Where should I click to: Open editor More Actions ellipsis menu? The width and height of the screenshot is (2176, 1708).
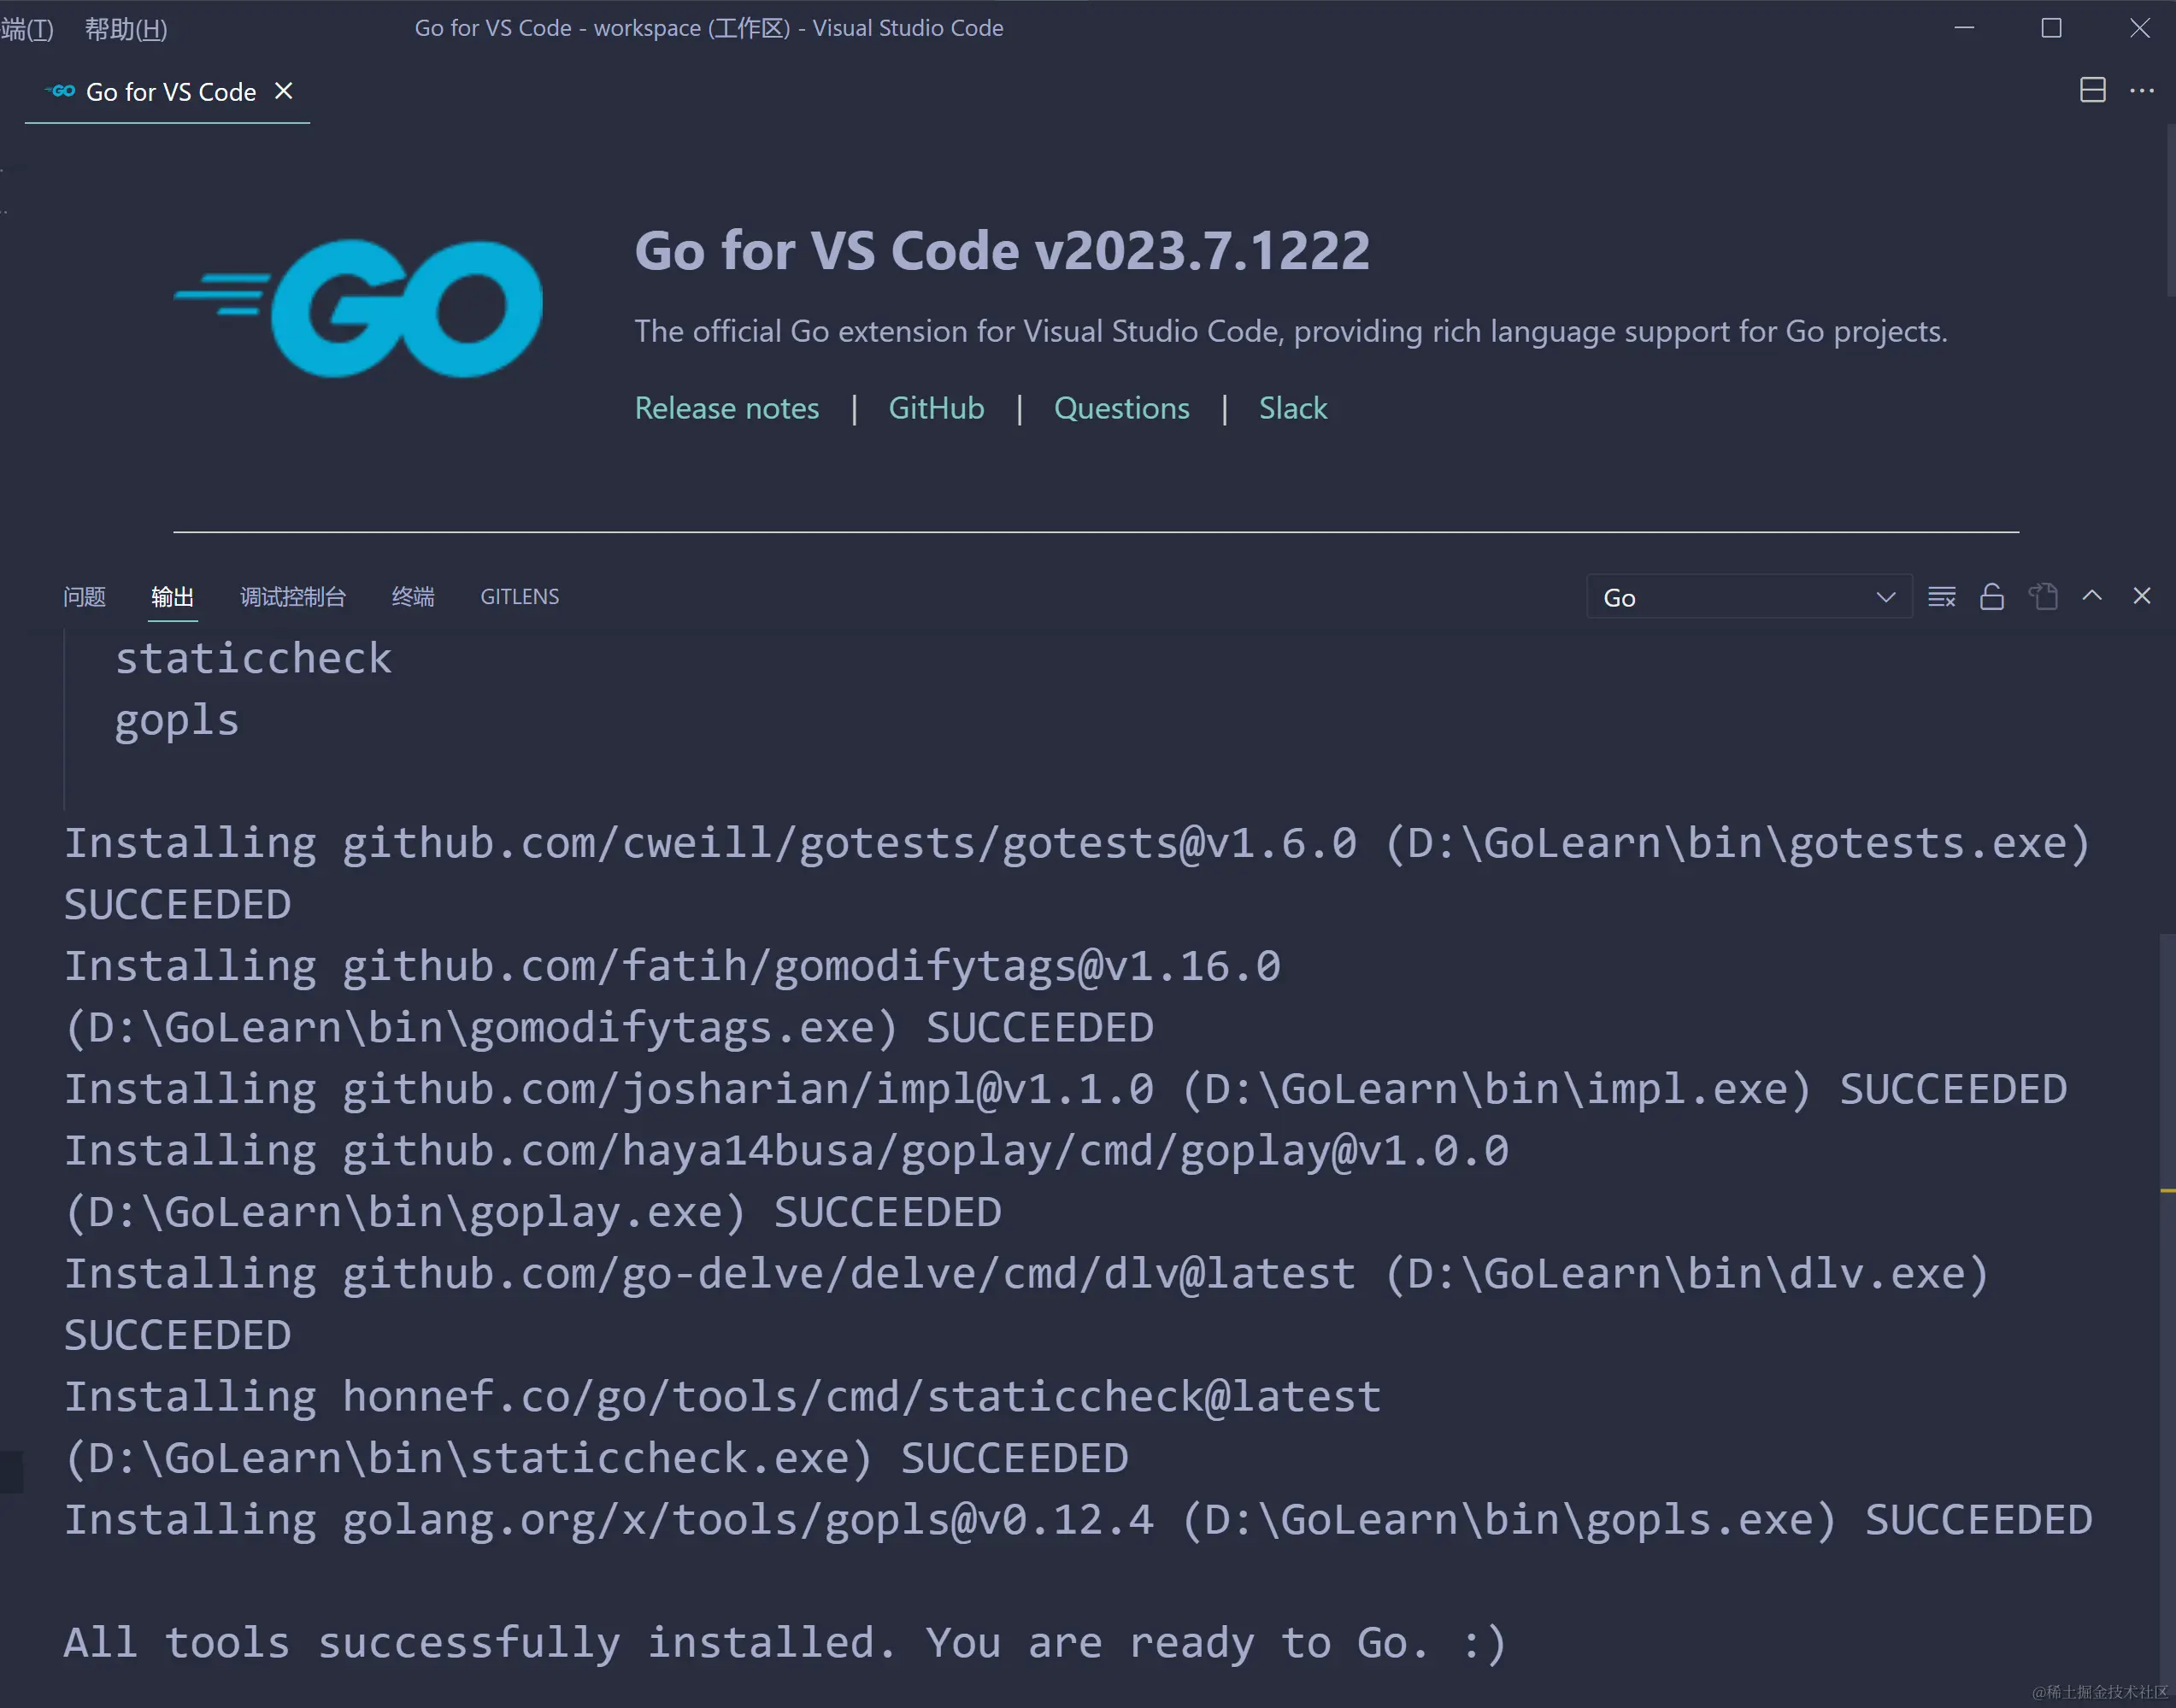click(x=2141, y=90)
